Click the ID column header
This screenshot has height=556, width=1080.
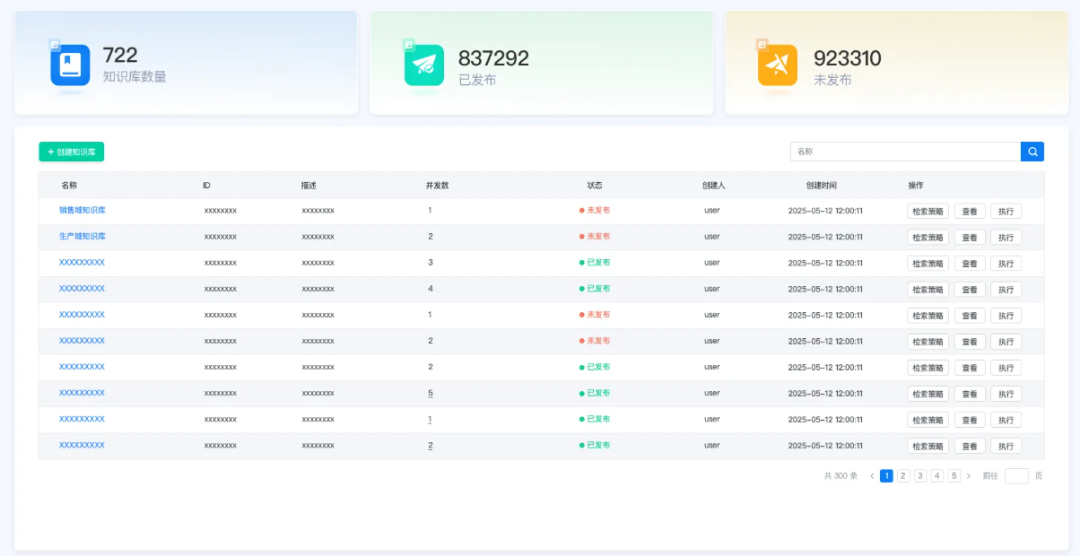tap(207, 186)
